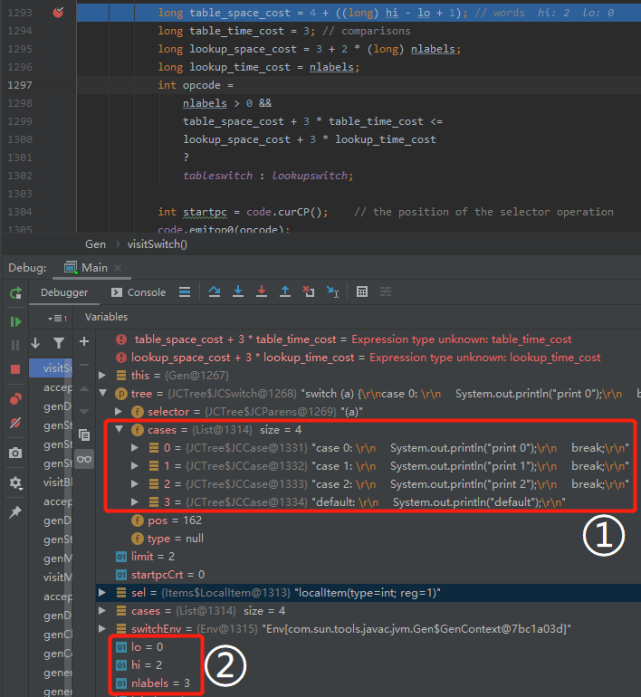This screenshot has width=641, height=697.
Task: Click the Force Step Into icon
Action: (262, 292)
